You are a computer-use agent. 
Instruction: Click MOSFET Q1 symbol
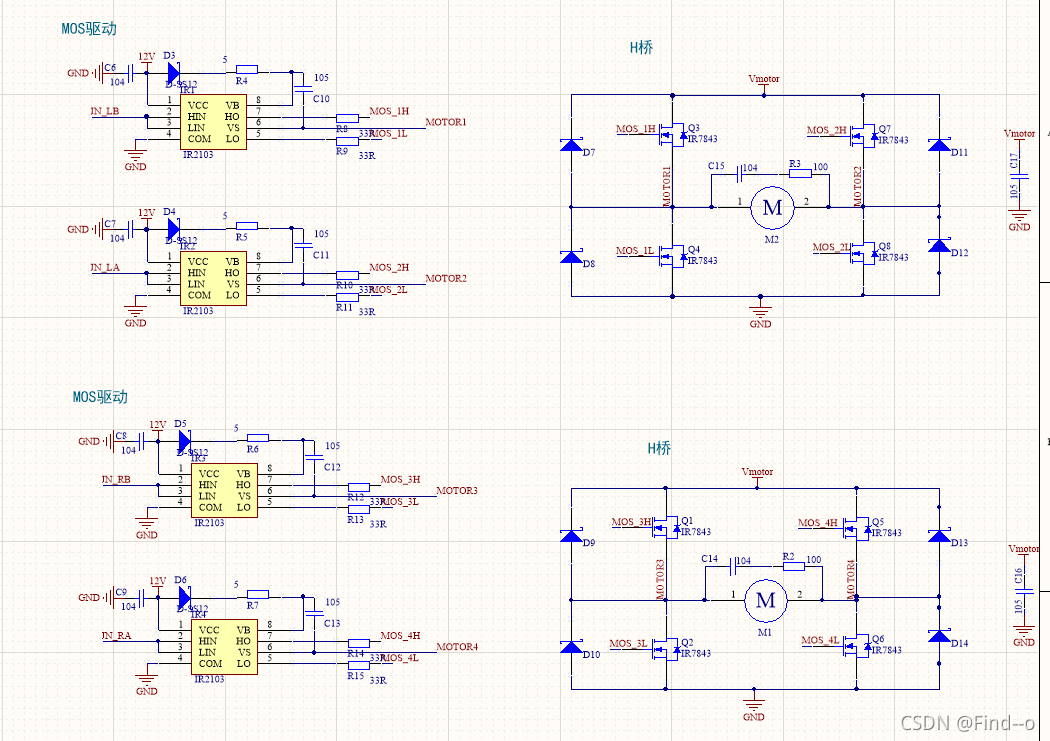point(666,527)
